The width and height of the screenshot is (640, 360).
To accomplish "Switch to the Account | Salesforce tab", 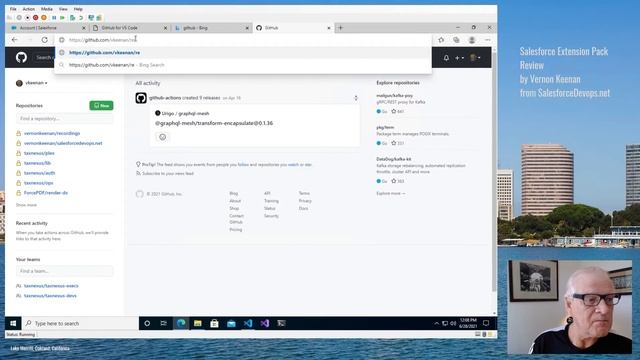I will tap(47, 28).
